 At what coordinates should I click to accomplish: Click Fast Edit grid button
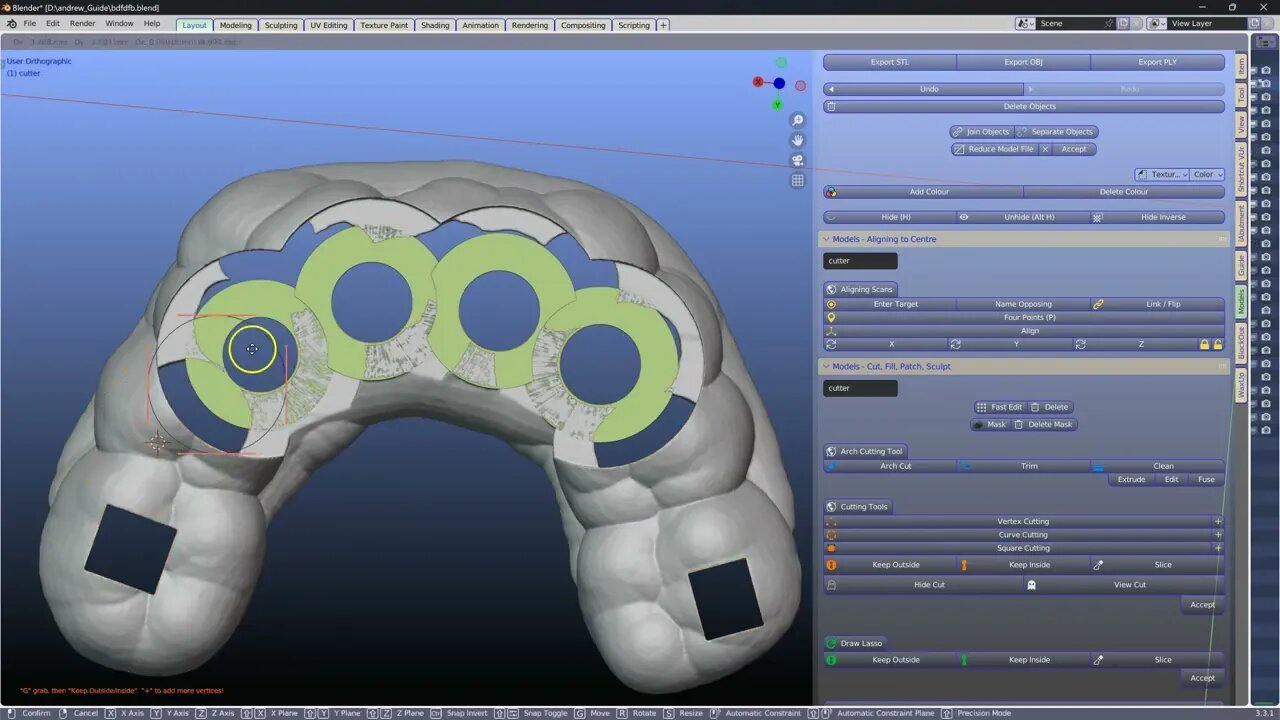[x=999, y=407]
